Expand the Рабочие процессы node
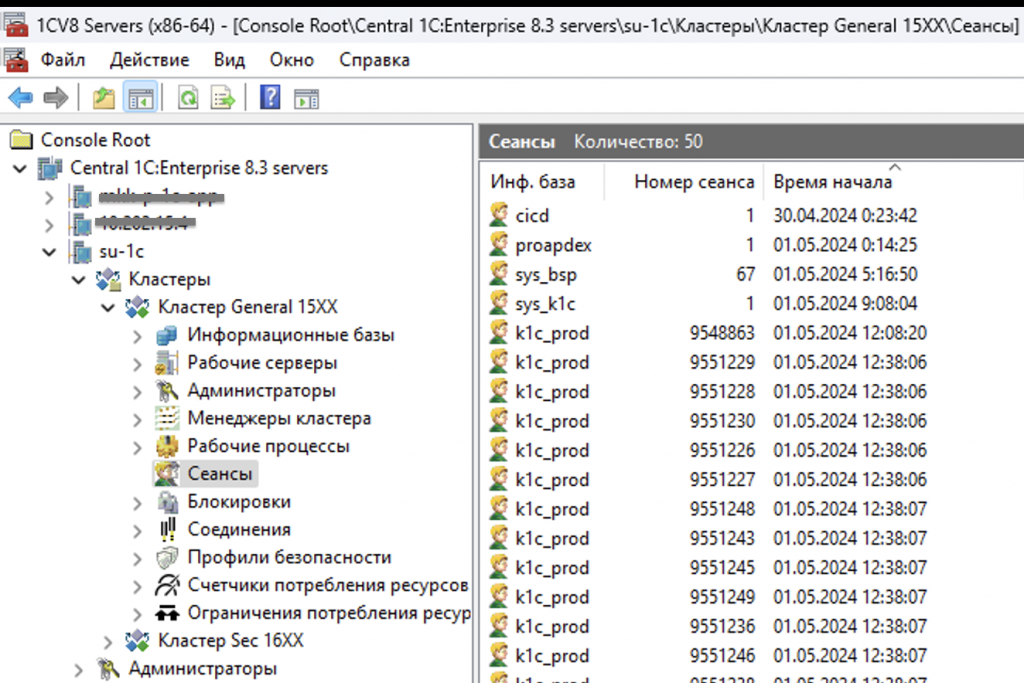 (137, 447)
